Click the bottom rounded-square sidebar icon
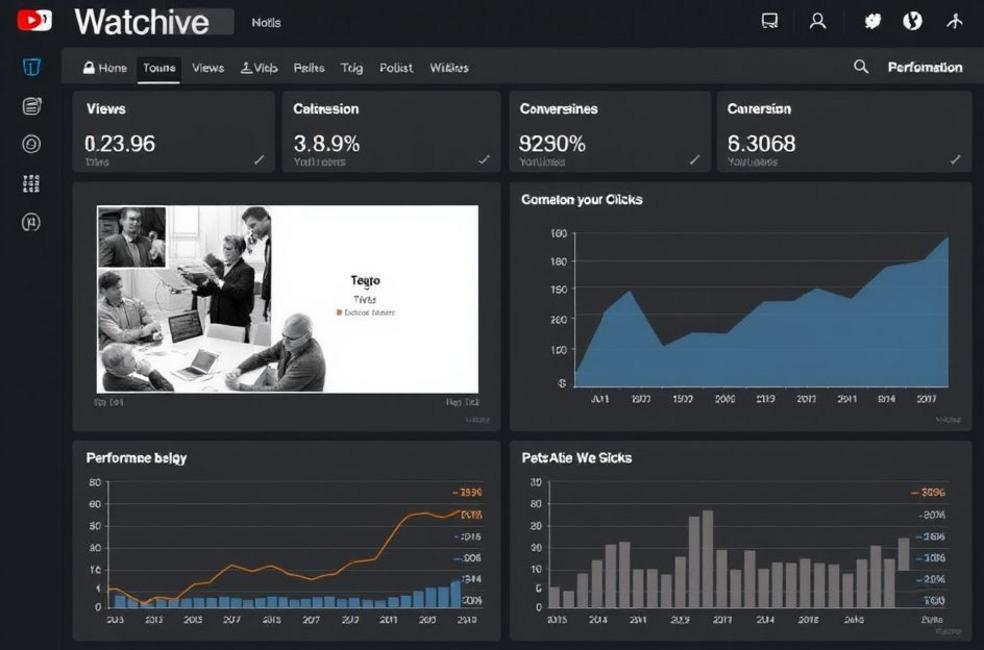The width and height of the screenshot is (984, 650). pos(31,222)
